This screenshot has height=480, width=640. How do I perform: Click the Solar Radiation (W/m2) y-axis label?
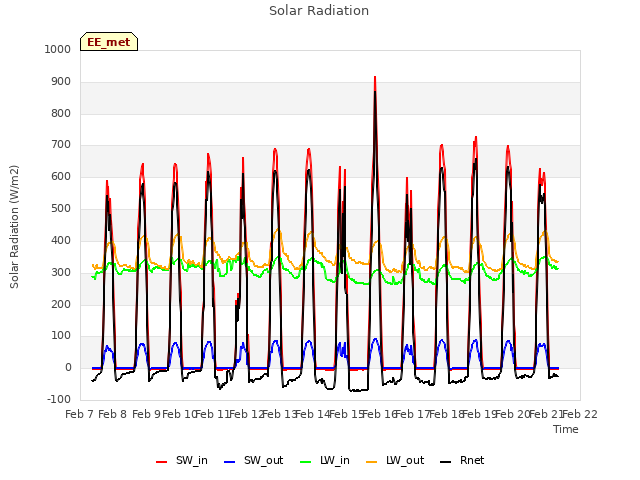click(14, 227)
